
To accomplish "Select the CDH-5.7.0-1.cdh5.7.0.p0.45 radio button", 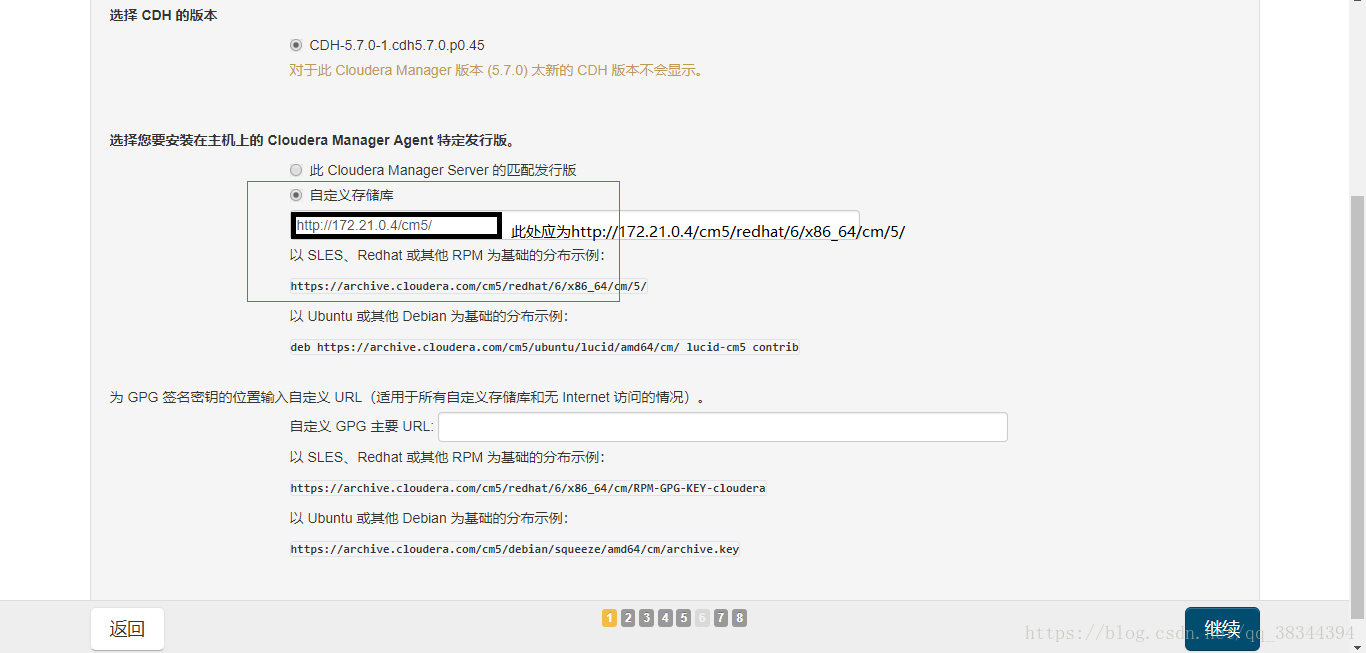I will pos(295,45).
